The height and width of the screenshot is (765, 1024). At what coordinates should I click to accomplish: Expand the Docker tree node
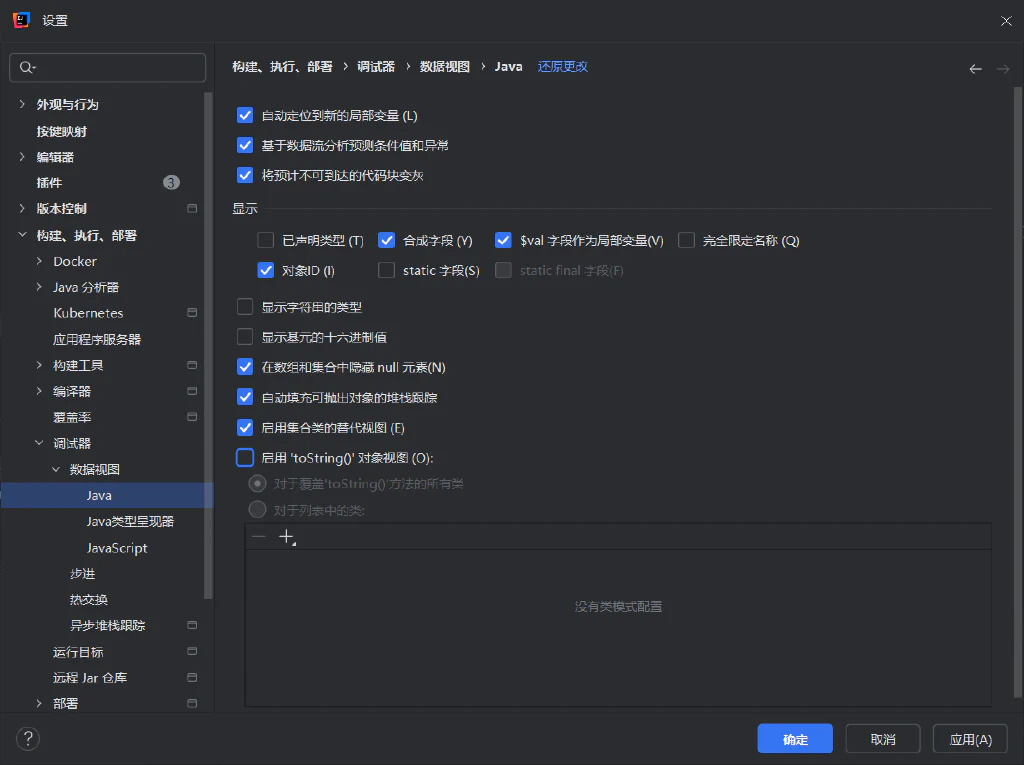tap(39, 261)
